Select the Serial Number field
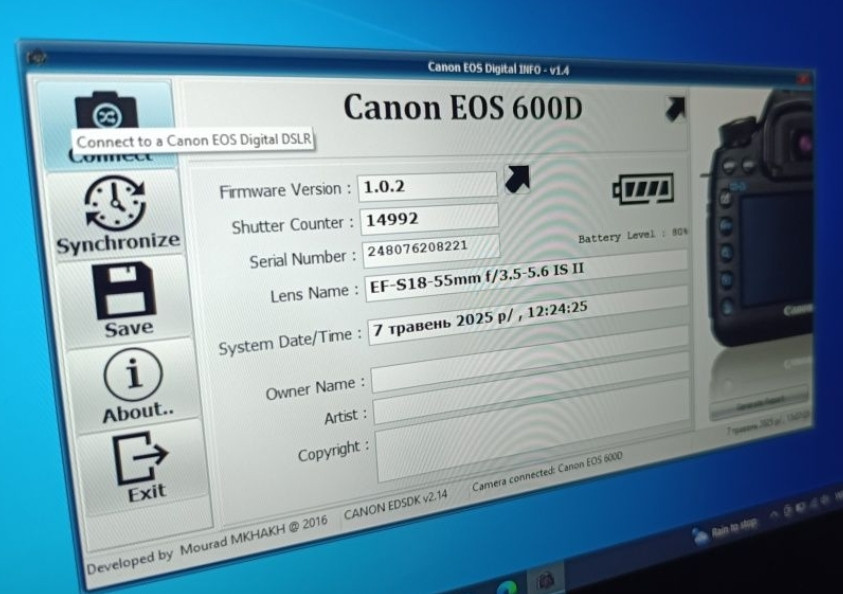The height and width of the screenshot is (594, 843). coord(430,248)
